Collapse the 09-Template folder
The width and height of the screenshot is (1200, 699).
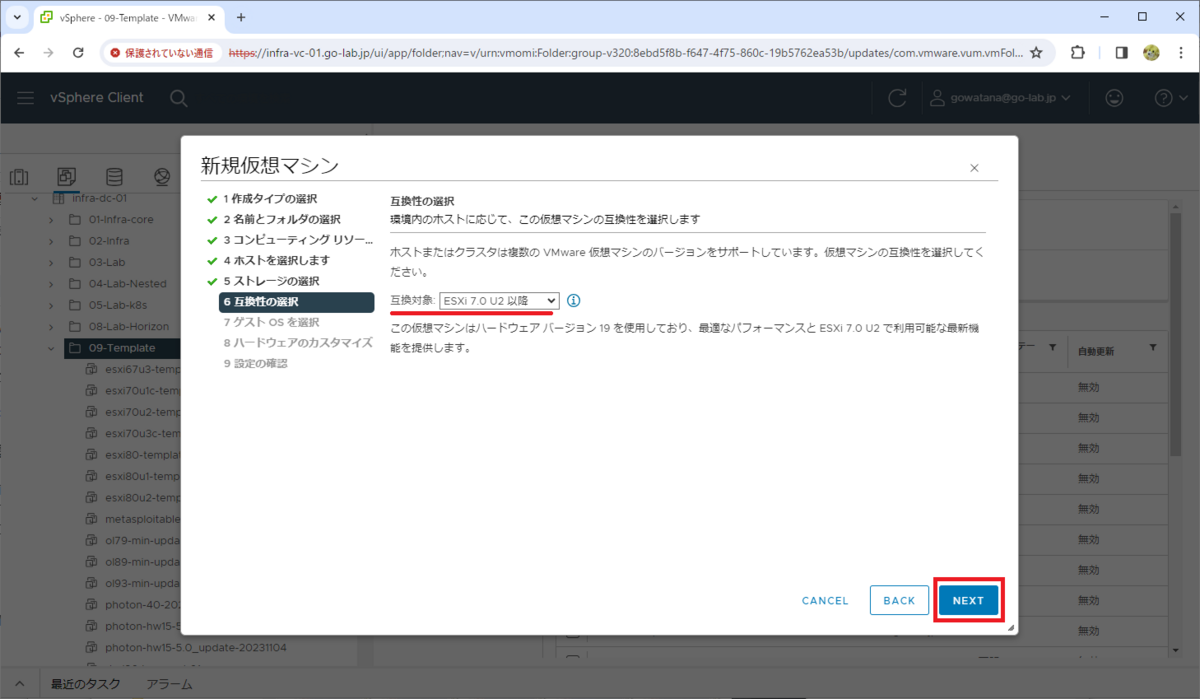pyautogui.click(x=50, y=348)
